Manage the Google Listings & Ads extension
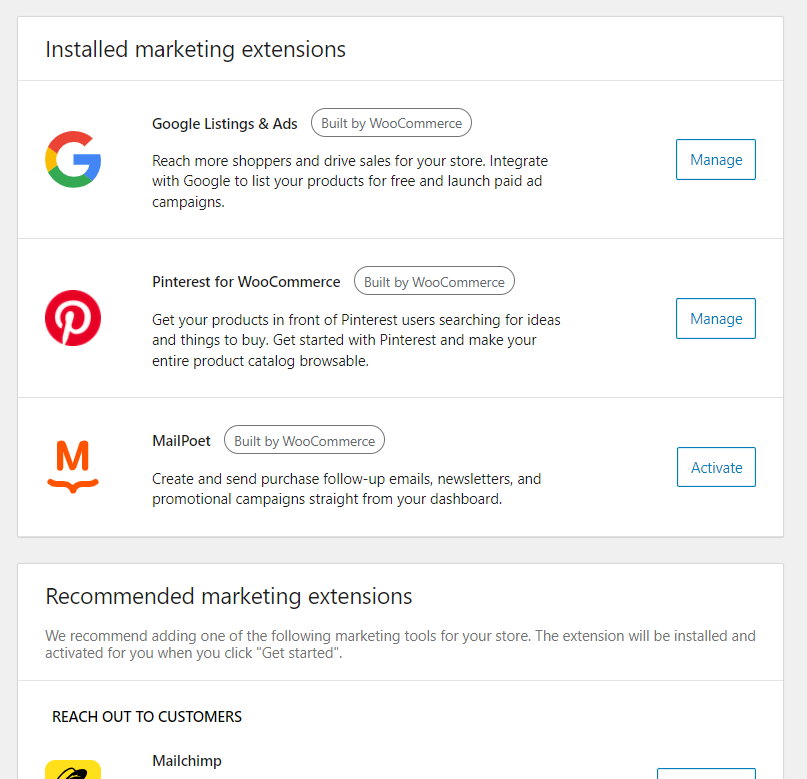 pos(716,160)
